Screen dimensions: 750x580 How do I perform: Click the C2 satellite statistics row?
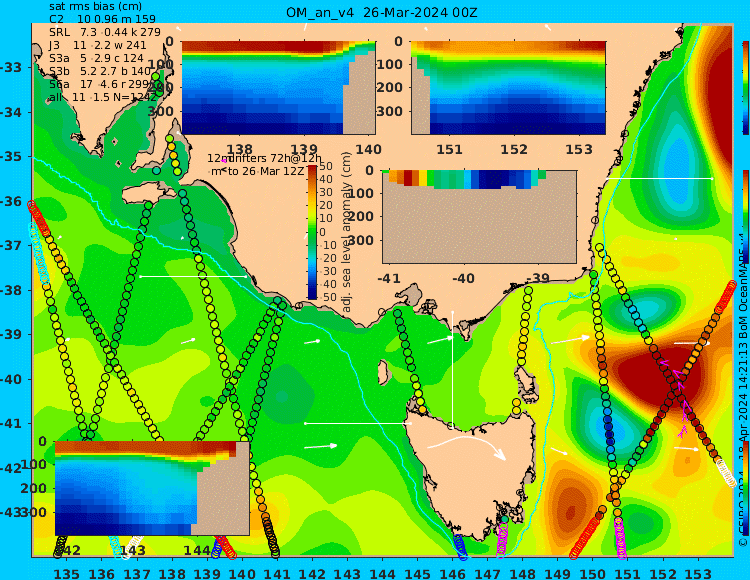(102, 19)
